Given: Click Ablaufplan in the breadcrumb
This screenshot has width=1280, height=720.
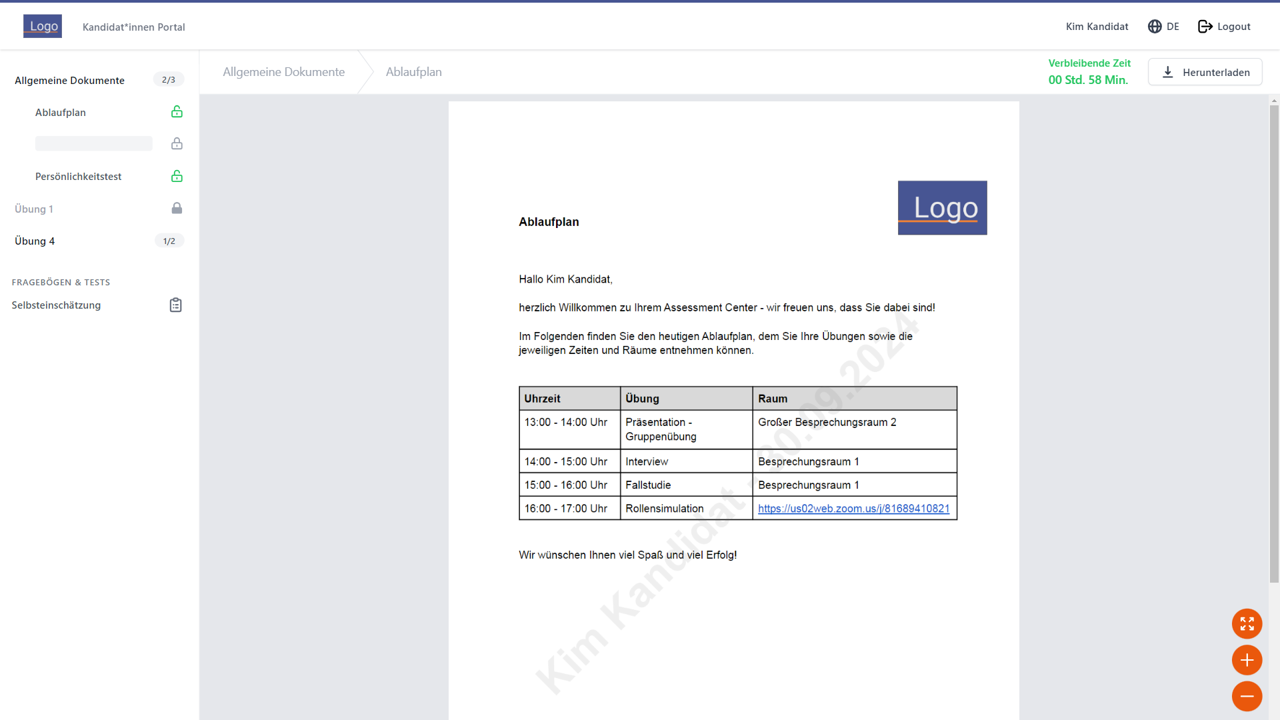Looking at the screenshot, I should click(x=414, y=72).
